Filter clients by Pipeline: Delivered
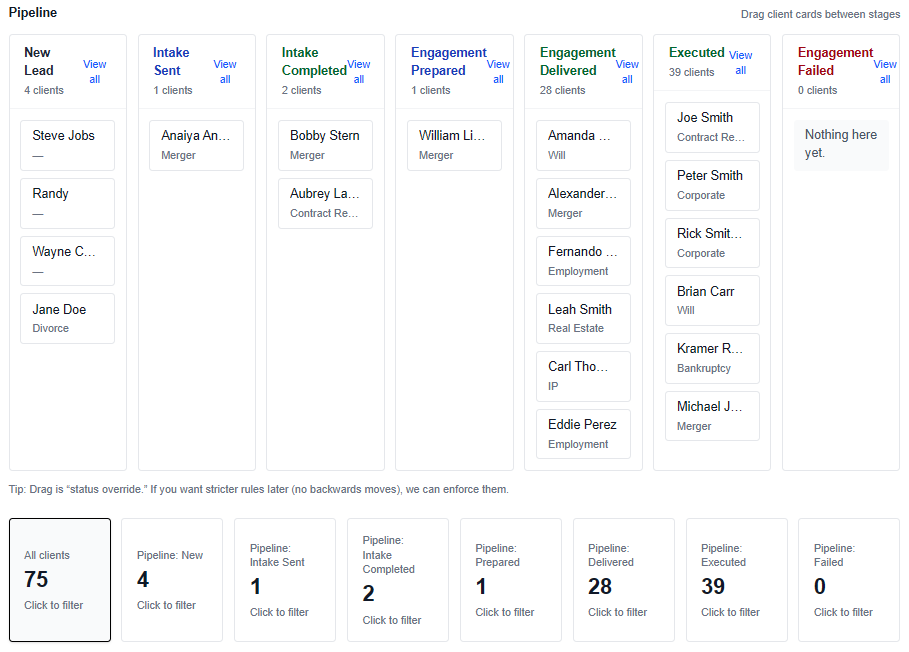909x652 pixels. [624, 580]
